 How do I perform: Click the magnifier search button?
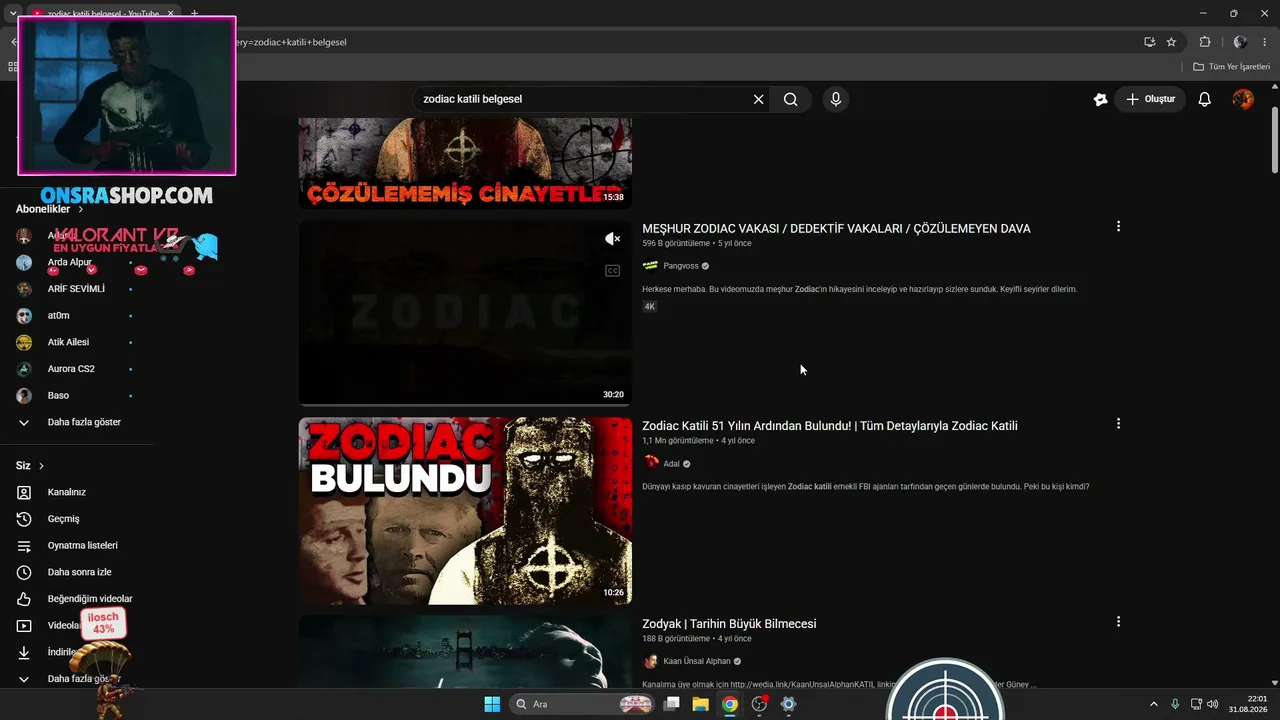pos(791,99)
